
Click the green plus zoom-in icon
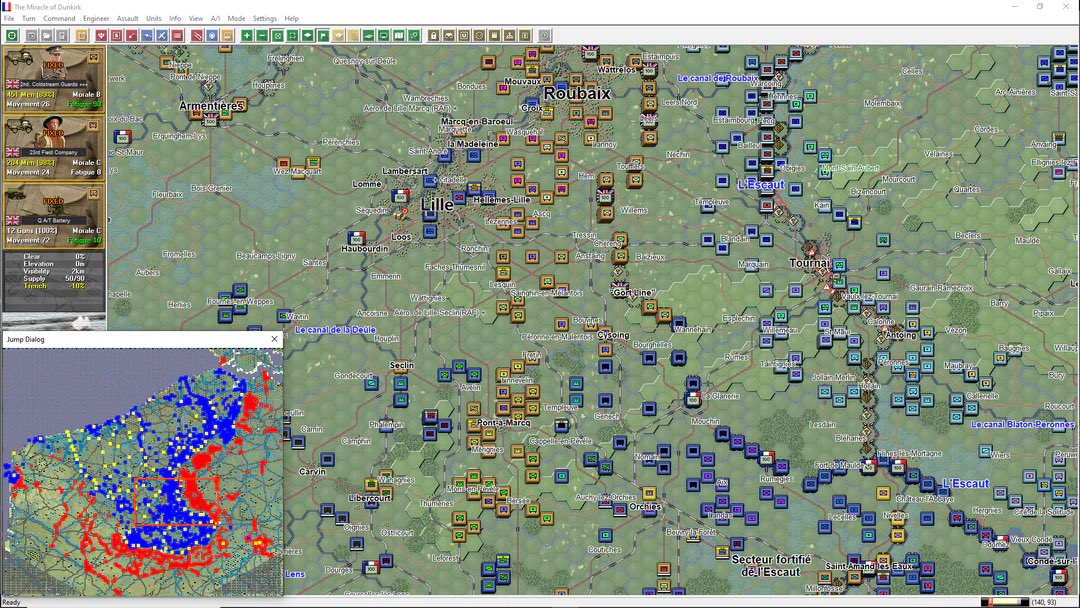click(x=247, y=35)
